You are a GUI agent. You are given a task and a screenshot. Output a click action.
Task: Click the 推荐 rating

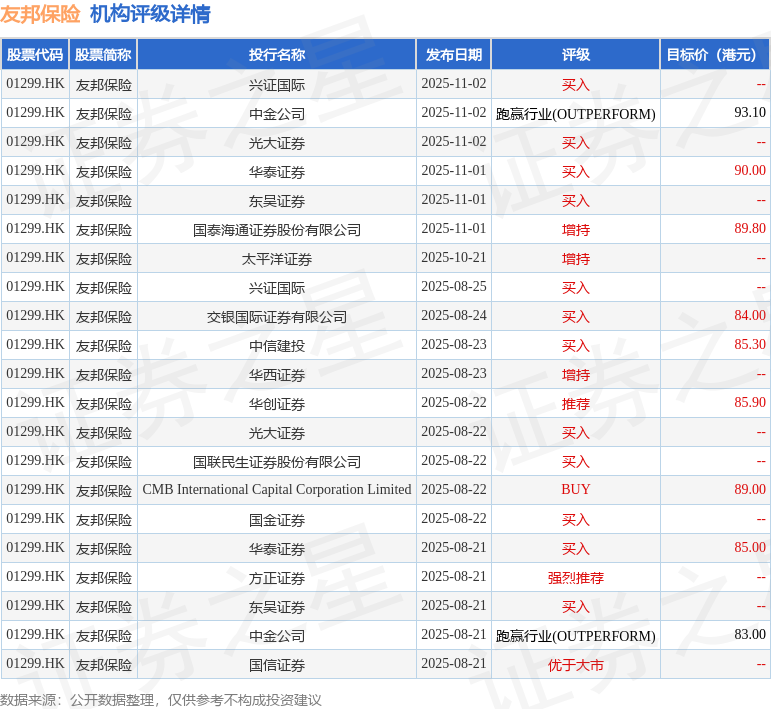(575, 404)
